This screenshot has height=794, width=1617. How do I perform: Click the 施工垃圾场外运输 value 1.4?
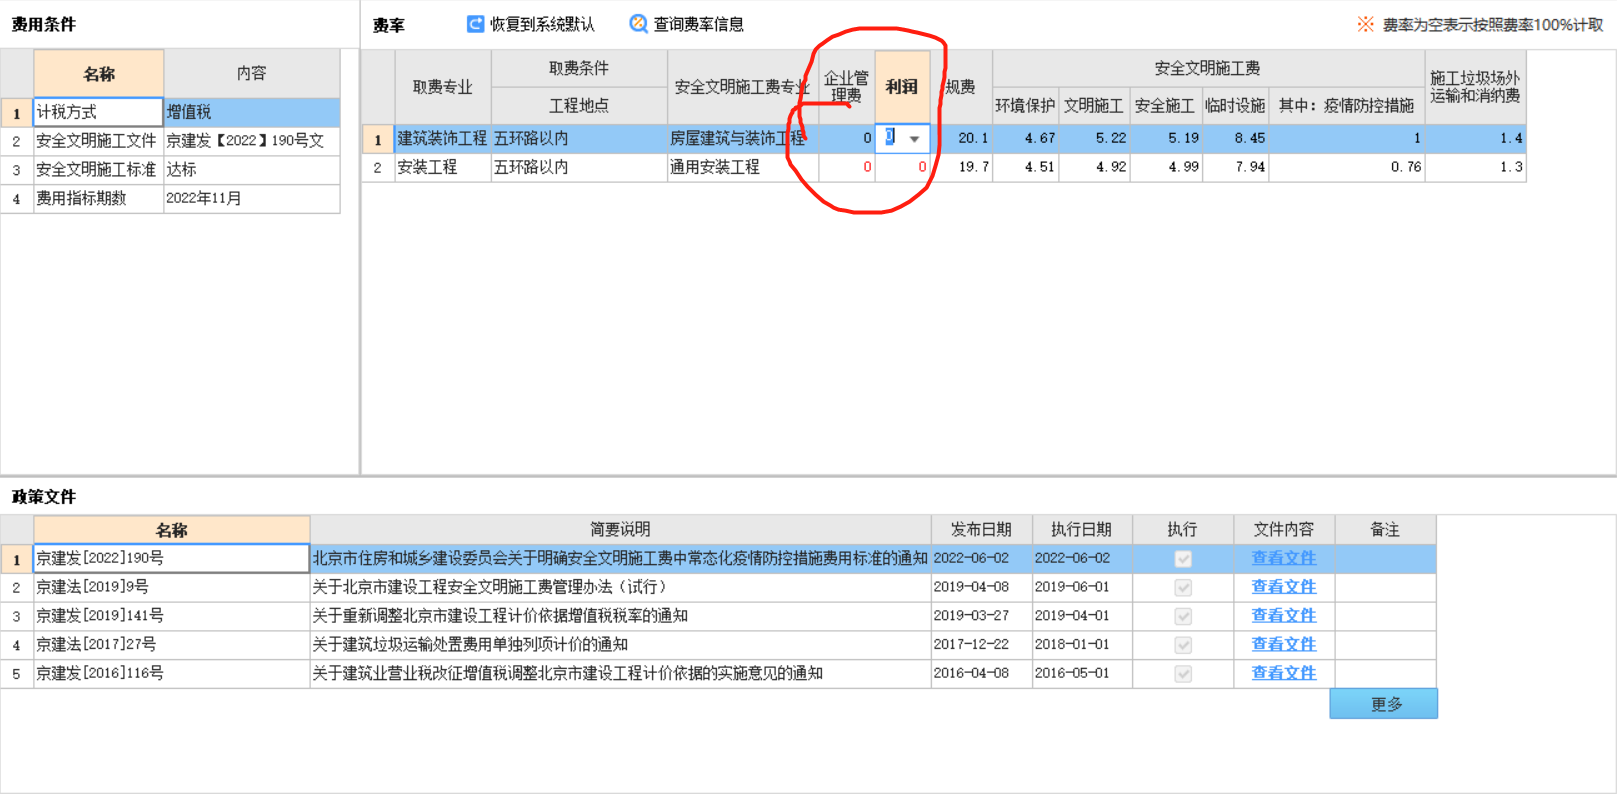click(x=1475, y=138)
